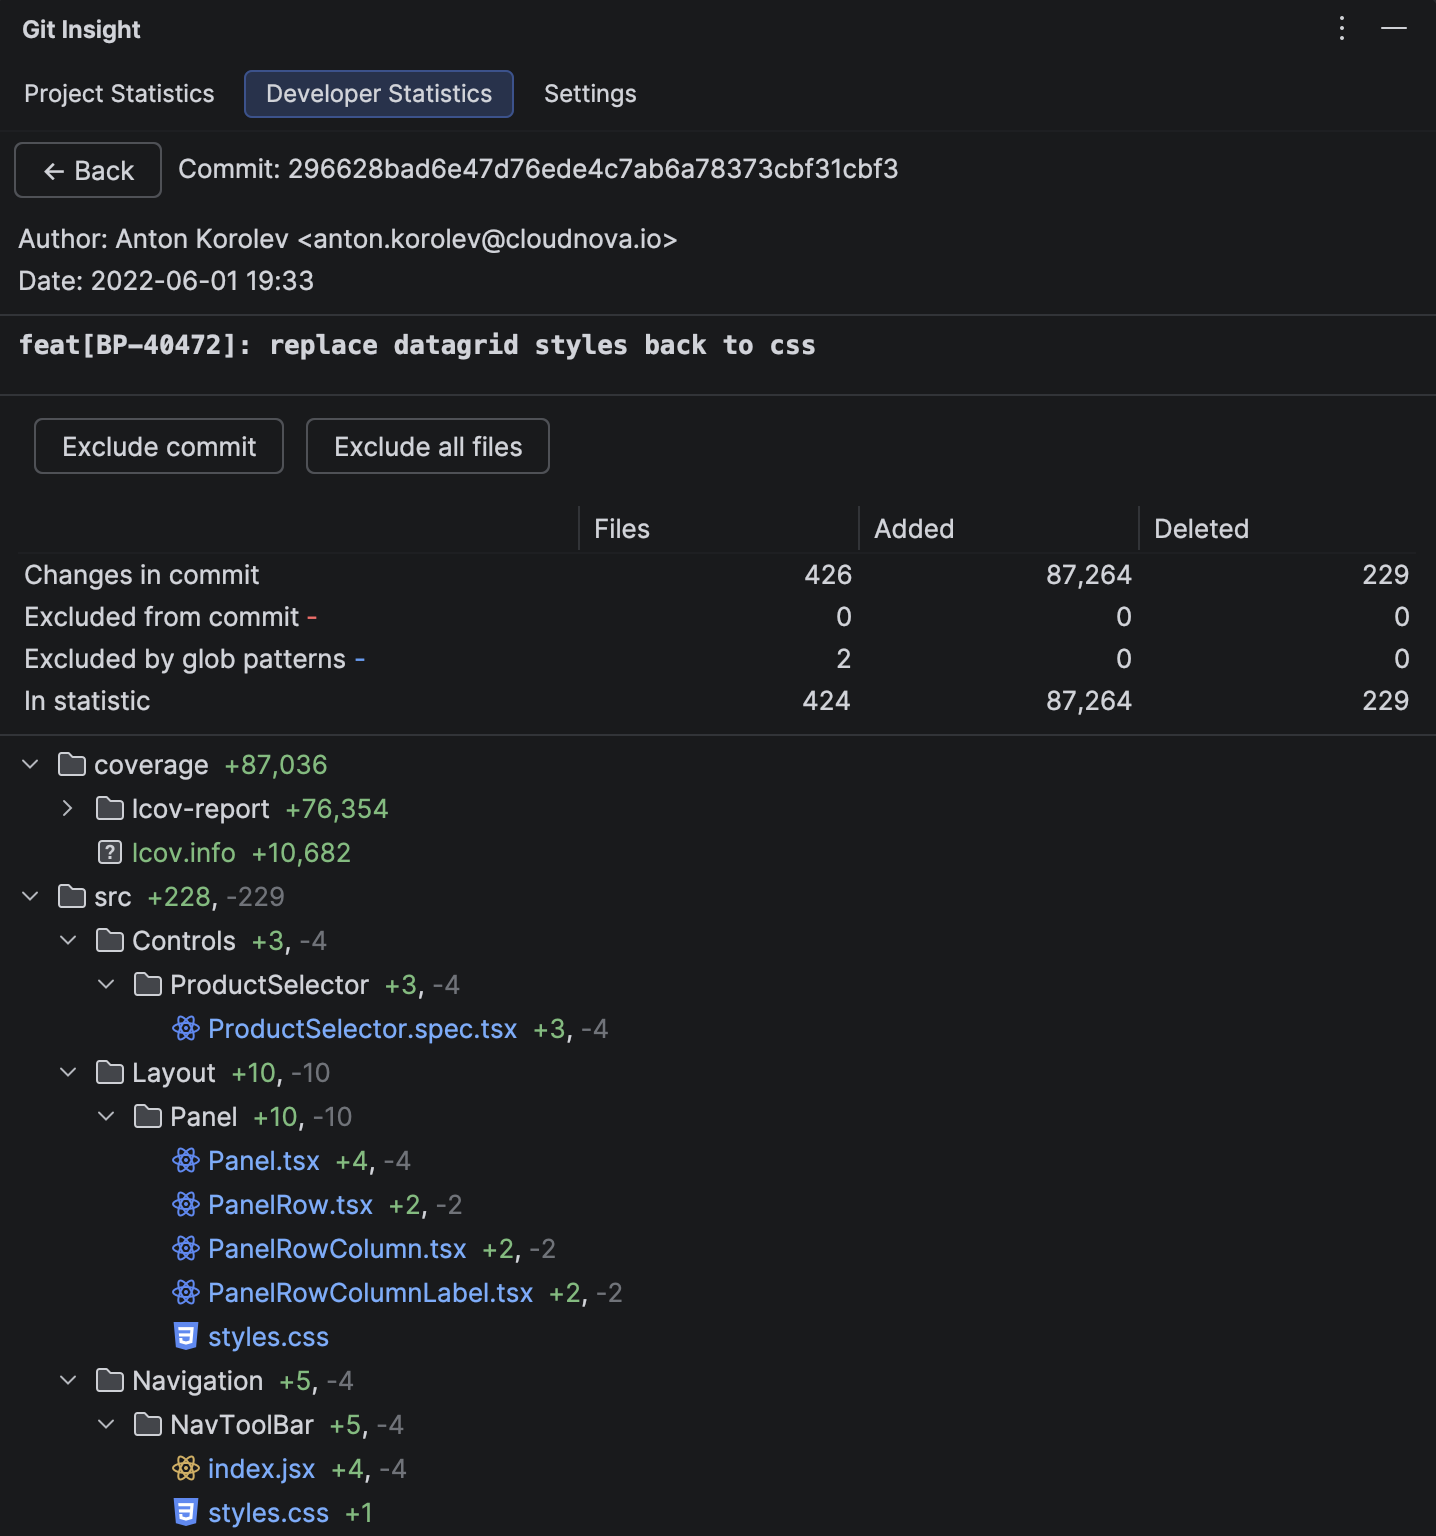This screenshot has width=1436, height=1536.
Task: Click the Exclude all files button
Action: (x=427, y=446)
